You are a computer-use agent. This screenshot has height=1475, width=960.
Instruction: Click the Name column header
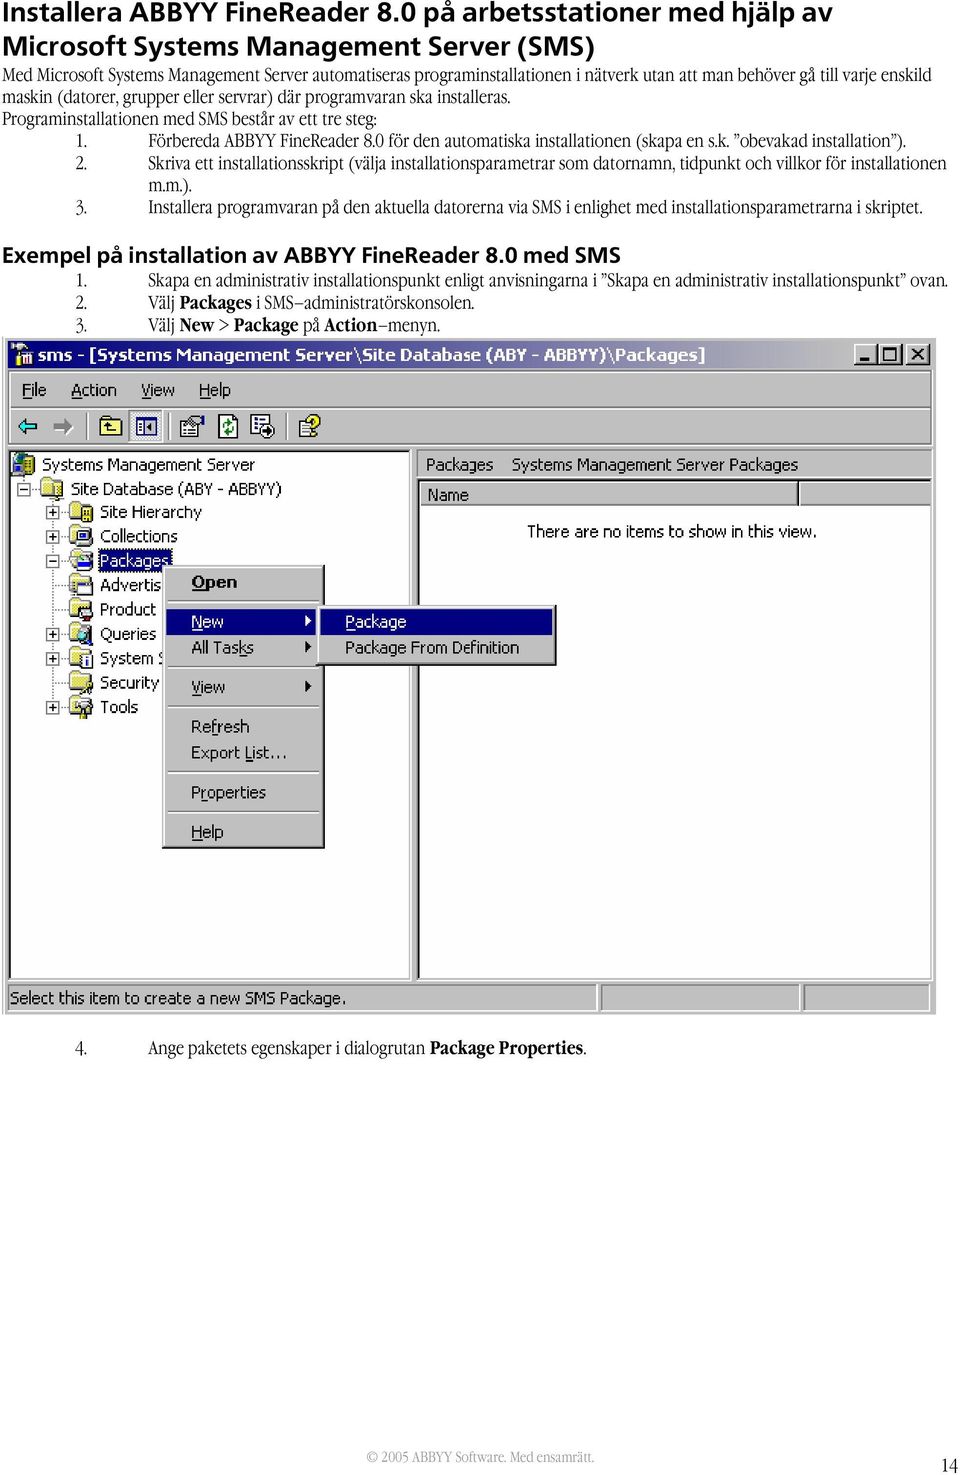click(x=608, y=495)
